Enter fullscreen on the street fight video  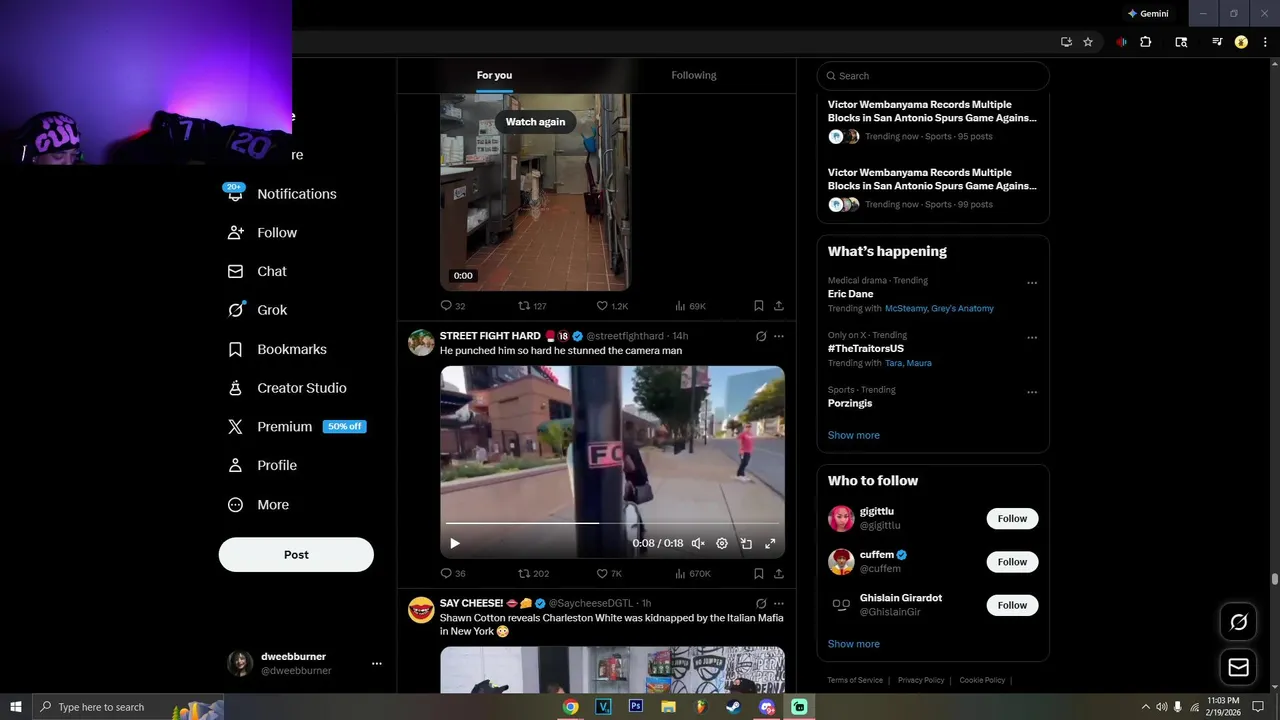coord(770,543)
